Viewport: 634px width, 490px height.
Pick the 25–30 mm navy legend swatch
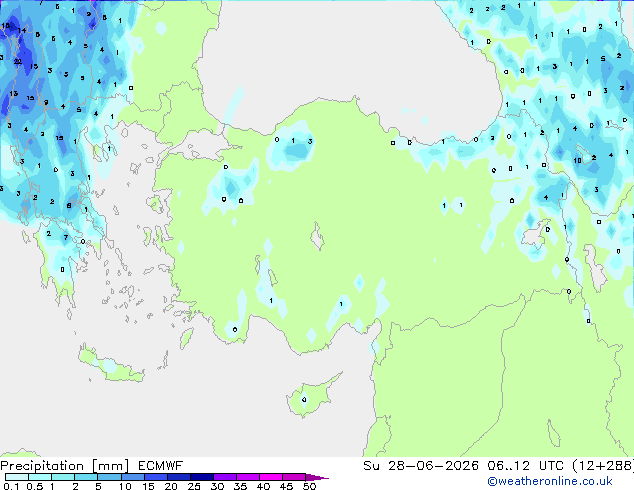[201, 477]
